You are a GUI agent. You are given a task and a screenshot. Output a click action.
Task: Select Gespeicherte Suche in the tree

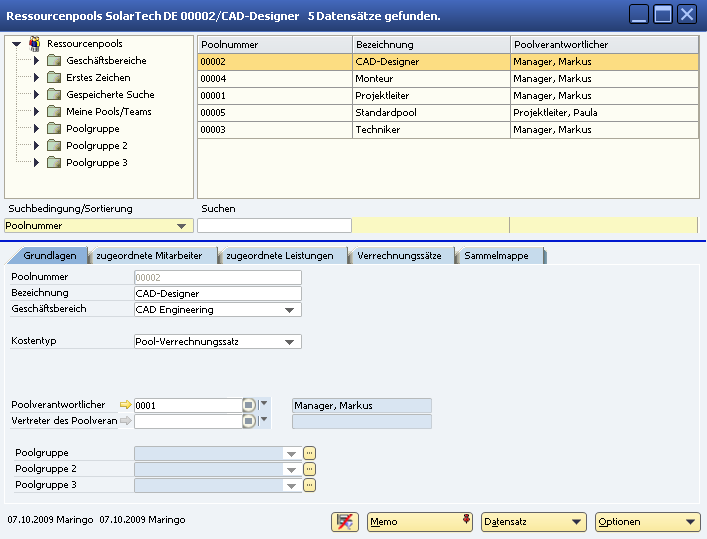click(110, 95)
